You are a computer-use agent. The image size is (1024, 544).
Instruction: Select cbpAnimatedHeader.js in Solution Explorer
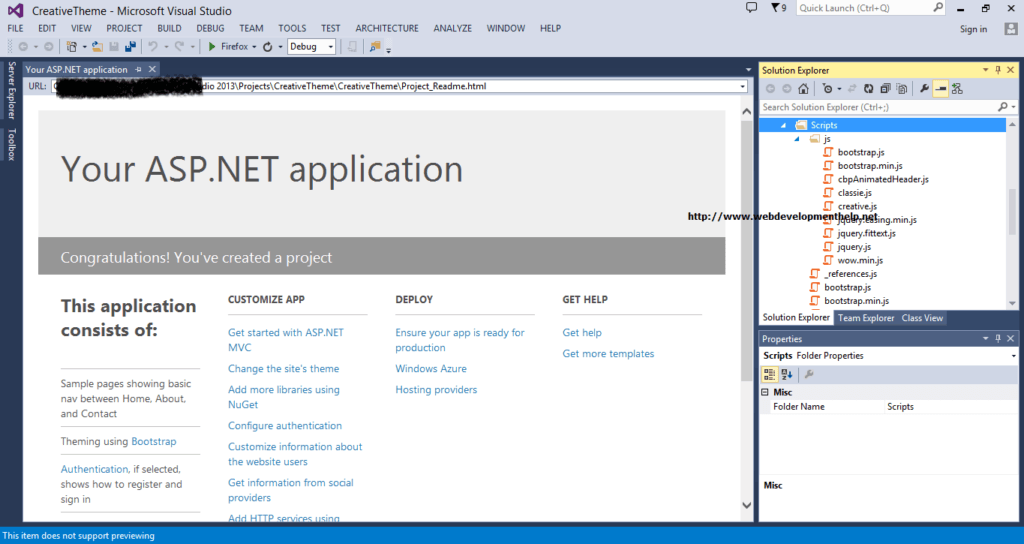click(883, 180)
